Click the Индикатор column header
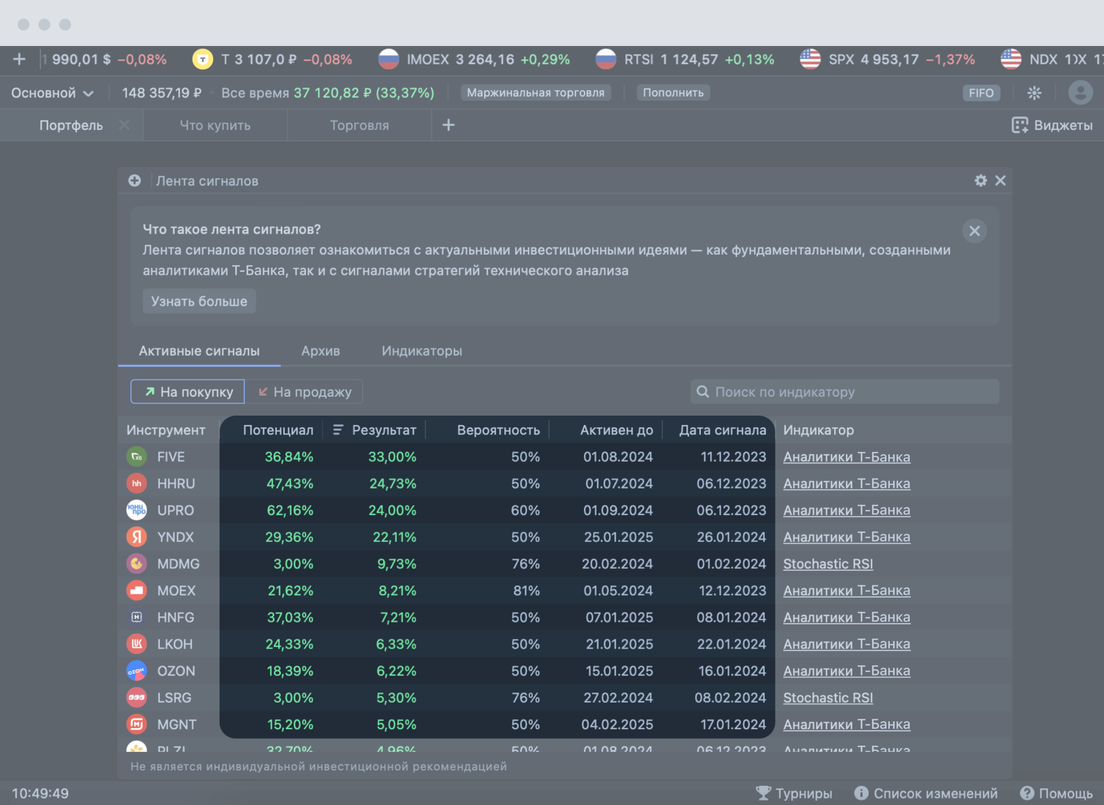 tap(819, 430)
